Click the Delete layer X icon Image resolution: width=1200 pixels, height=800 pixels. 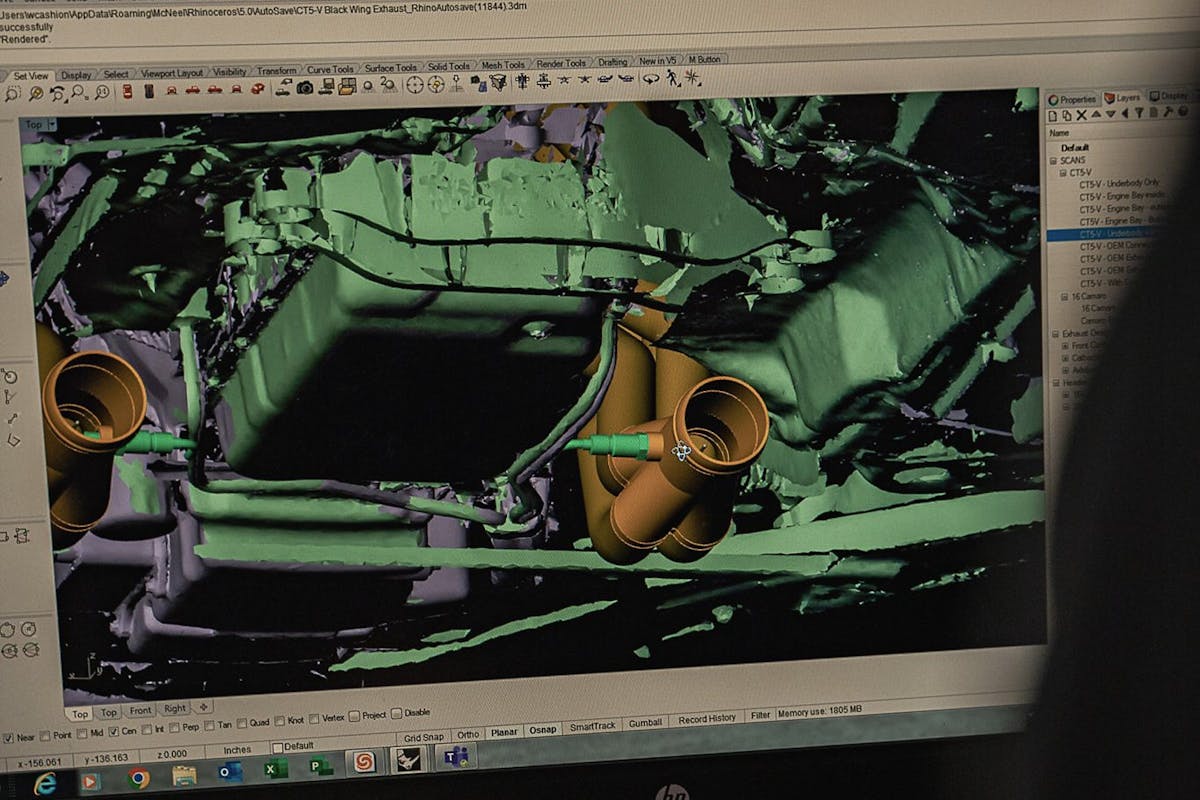(x=1082, y=116)
